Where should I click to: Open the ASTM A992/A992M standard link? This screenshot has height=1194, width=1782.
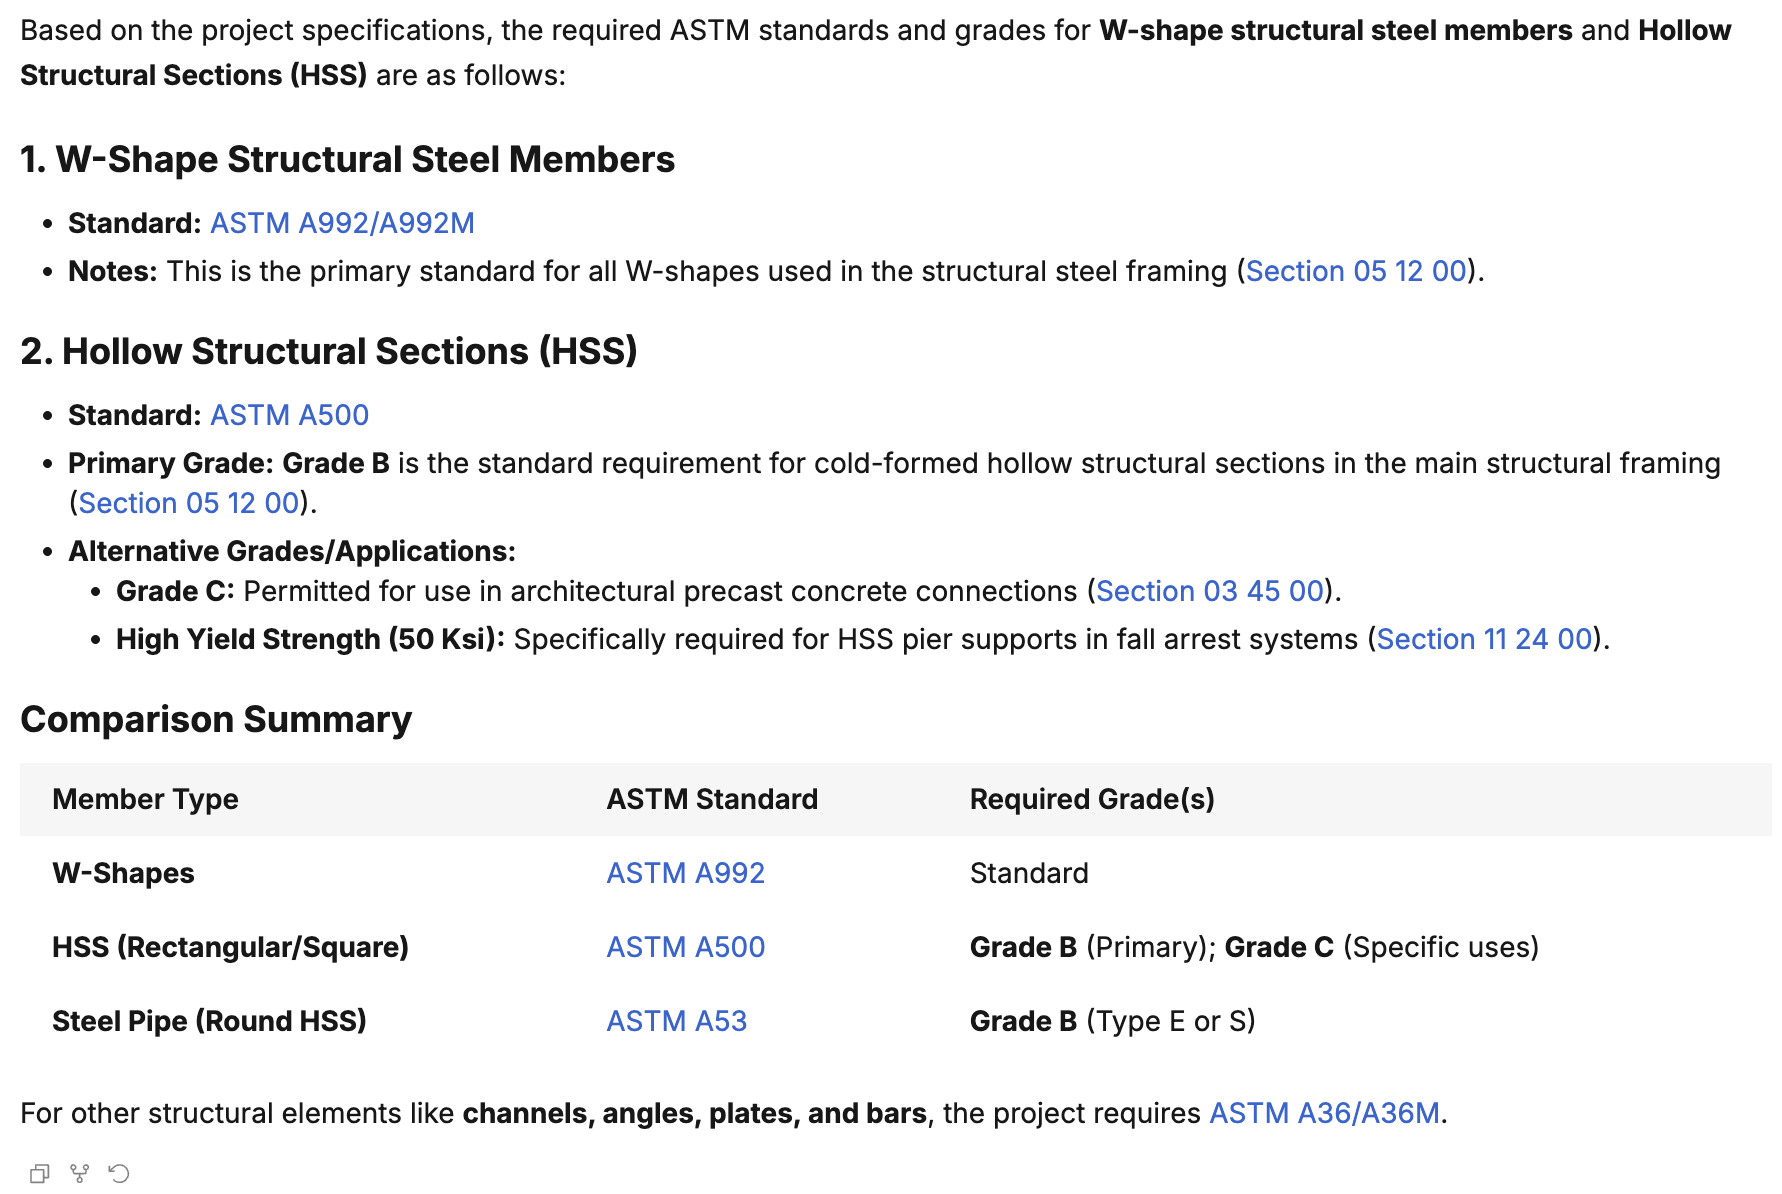point(342,223)
